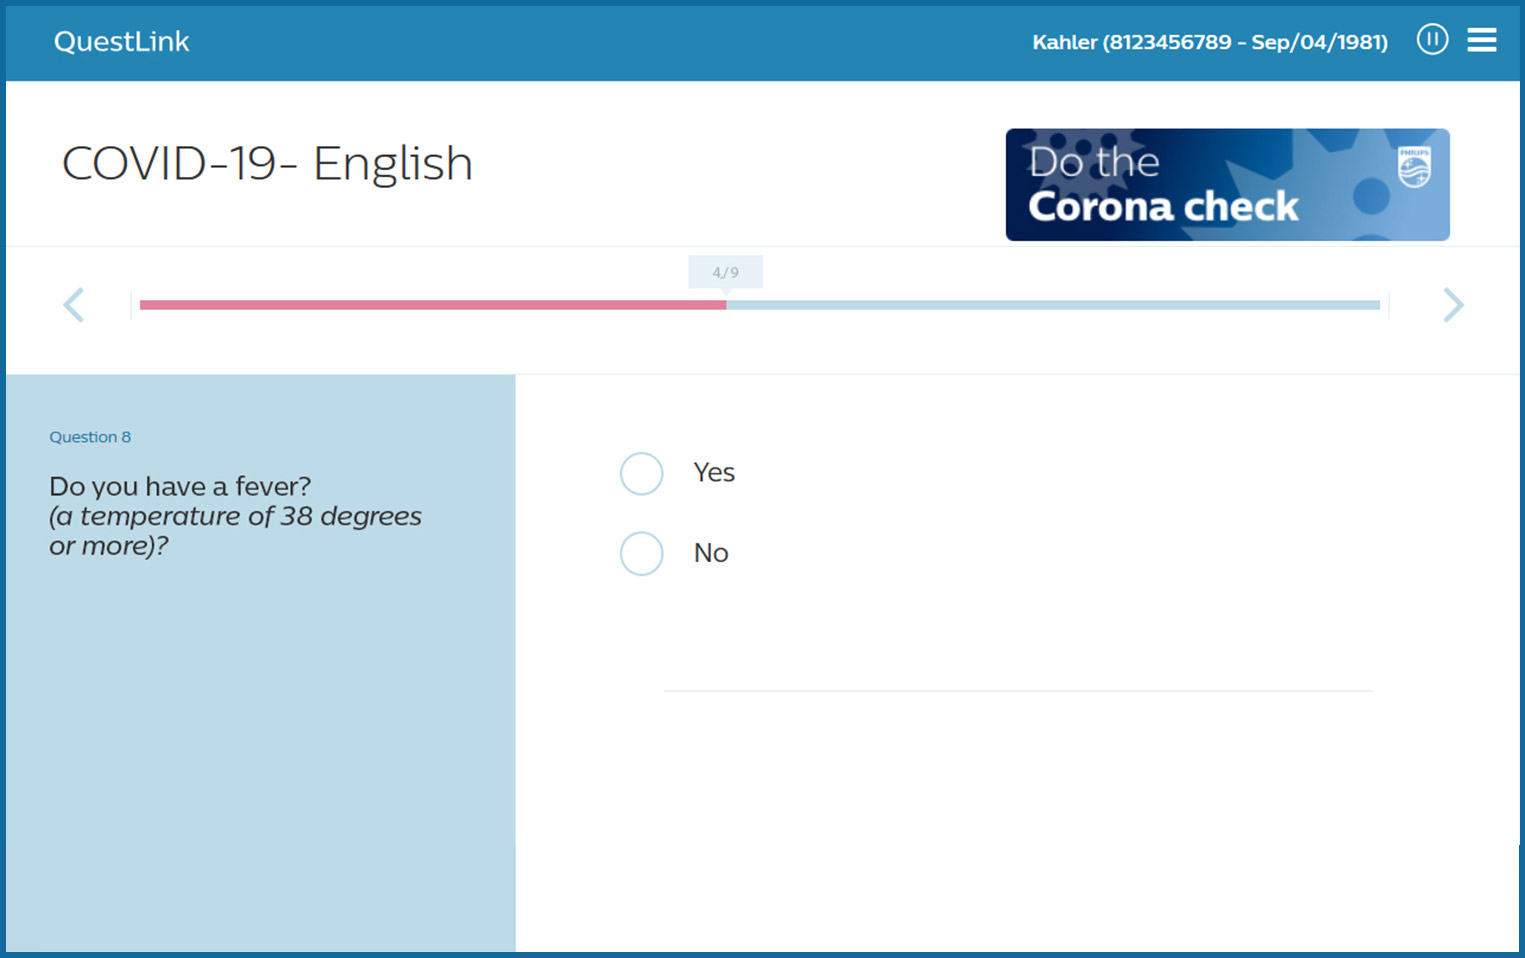This screenshot has width=1525, height=958.
Task: Advance with the right chevron arrow
Action: point(1453,305)
